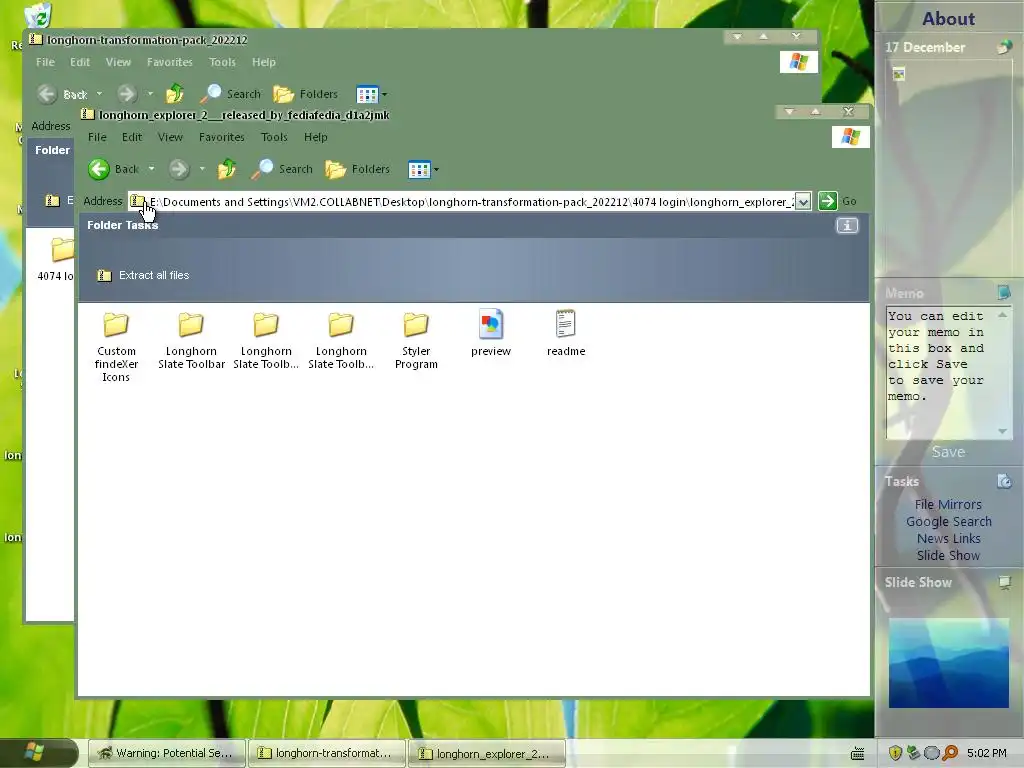The width and height of the screenshot is (1024, 768).
Task: Switch to longhorn_explorer_2... taskbar item
Action: pos(487,753)
